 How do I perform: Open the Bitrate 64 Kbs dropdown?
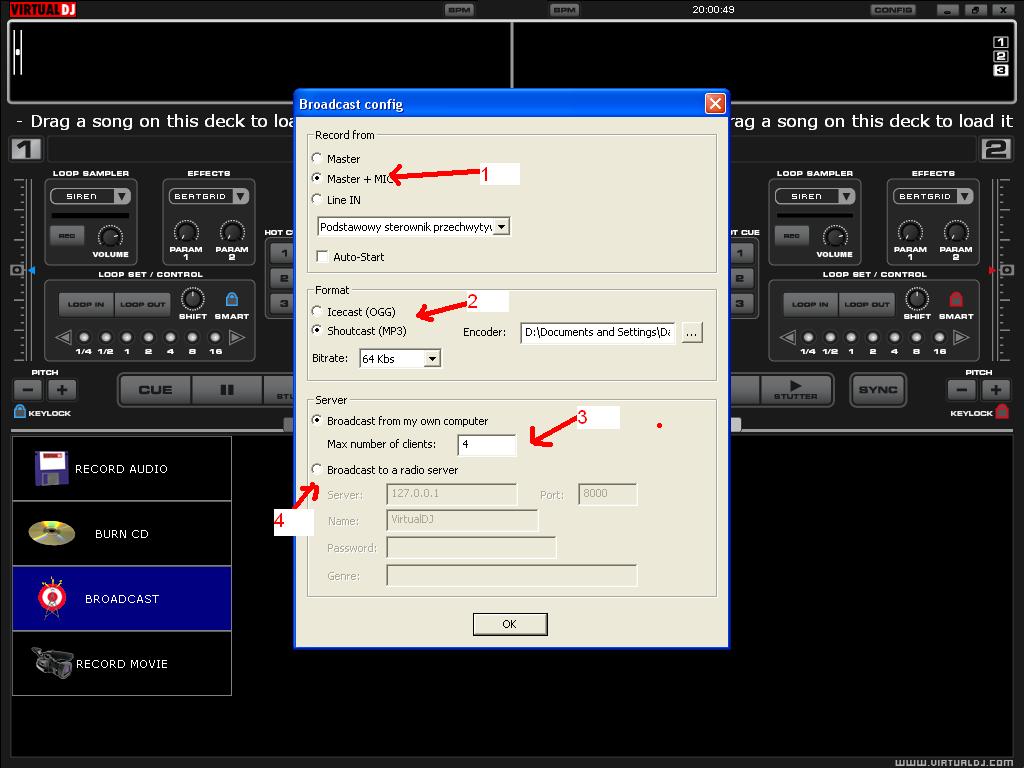(x=432, y=359)
